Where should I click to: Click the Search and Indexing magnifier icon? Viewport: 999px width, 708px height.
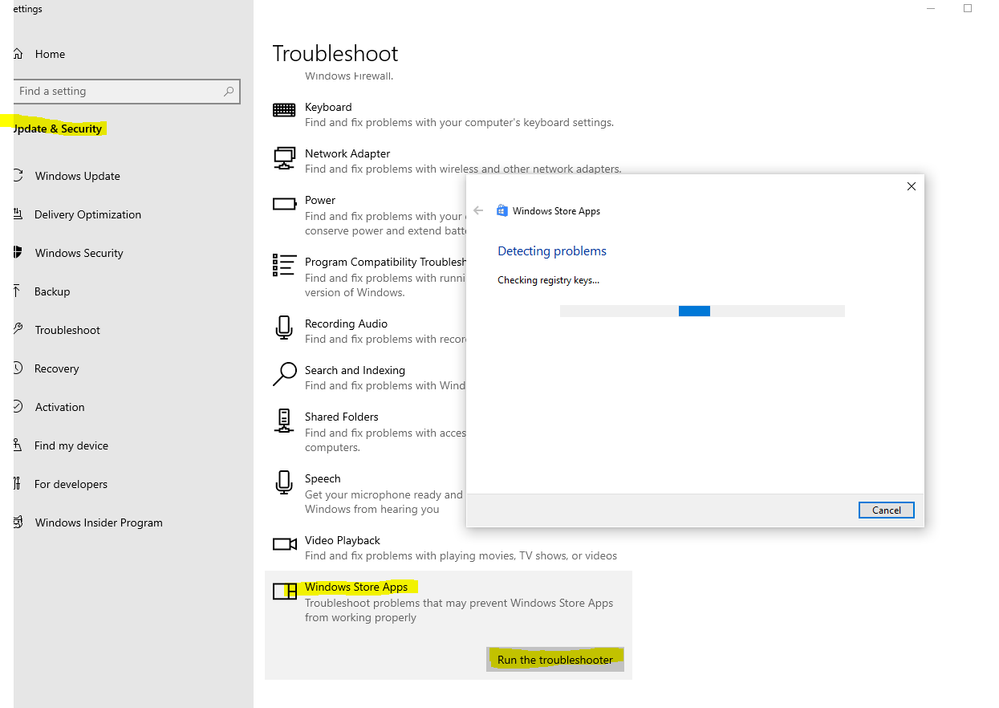(x=285, y=374)
